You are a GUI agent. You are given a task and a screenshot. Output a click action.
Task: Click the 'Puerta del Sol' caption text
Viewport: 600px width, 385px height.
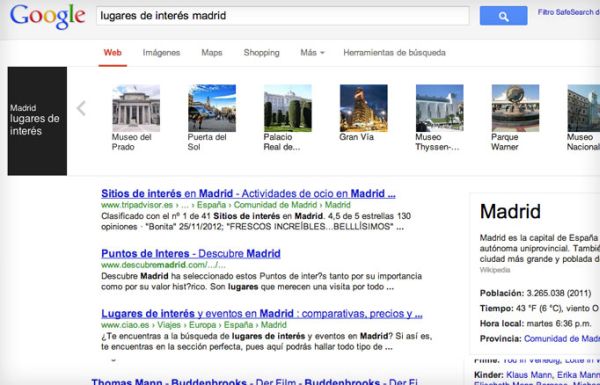[207, 142]
